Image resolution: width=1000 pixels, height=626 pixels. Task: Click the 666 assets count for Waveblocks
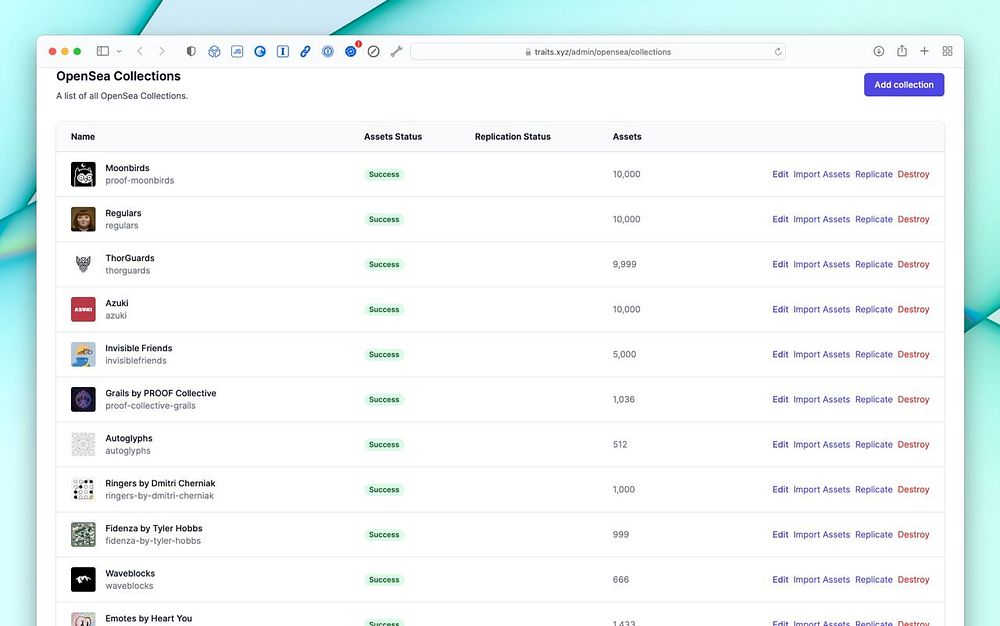(x=621, y=579)
